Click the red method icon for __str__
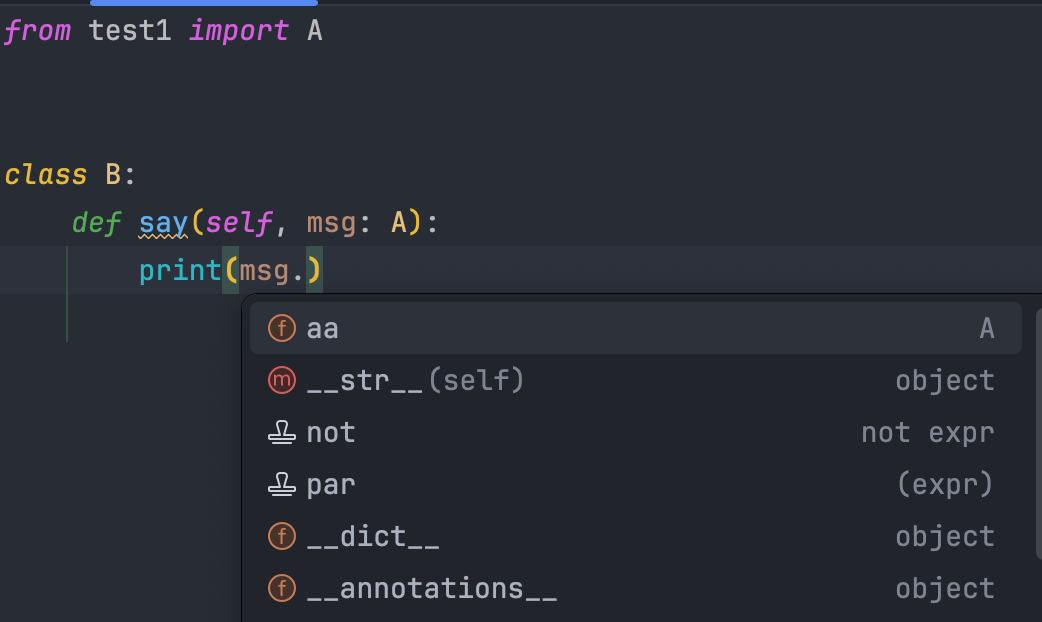Viewport: 1042px width, 622px height. tap(283, 380)
